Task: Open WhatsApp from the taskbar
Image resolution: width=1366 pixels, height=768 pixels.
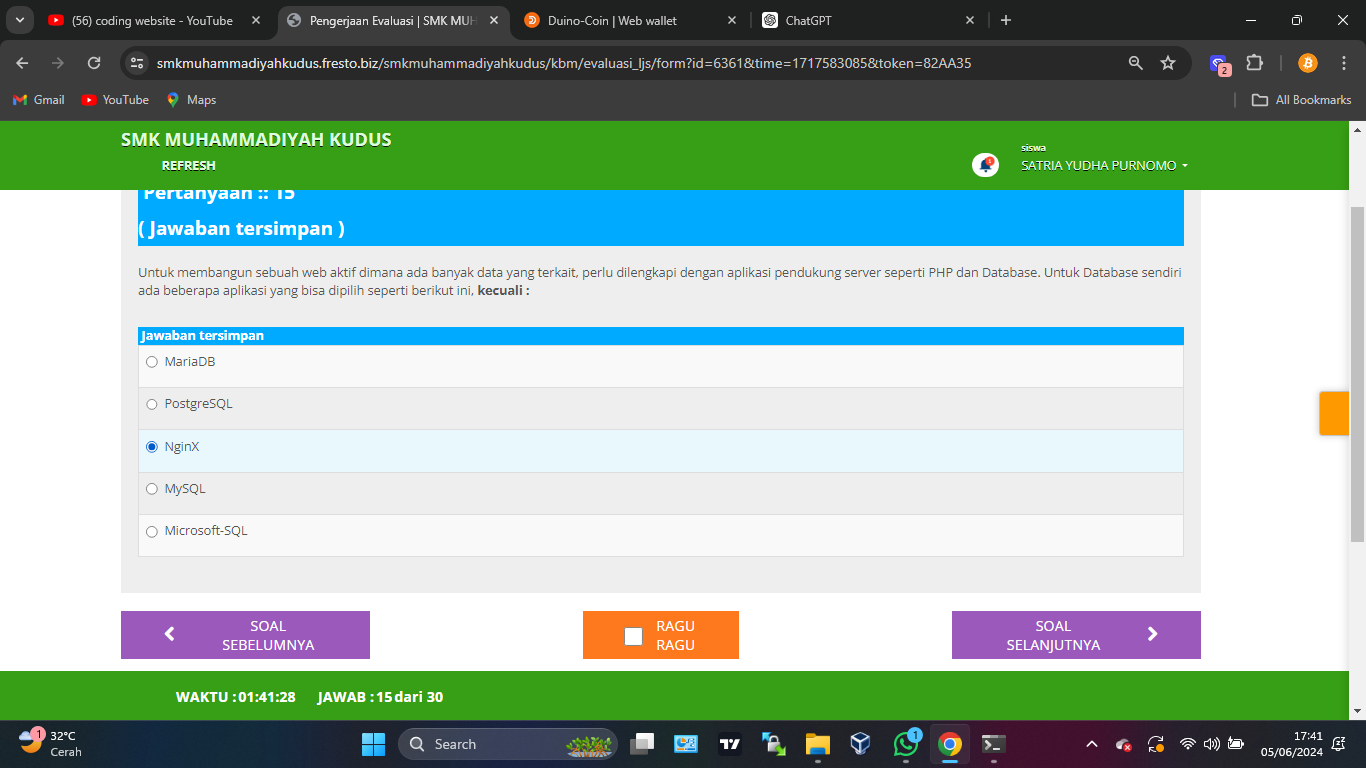Action: (x=906, y=744)
